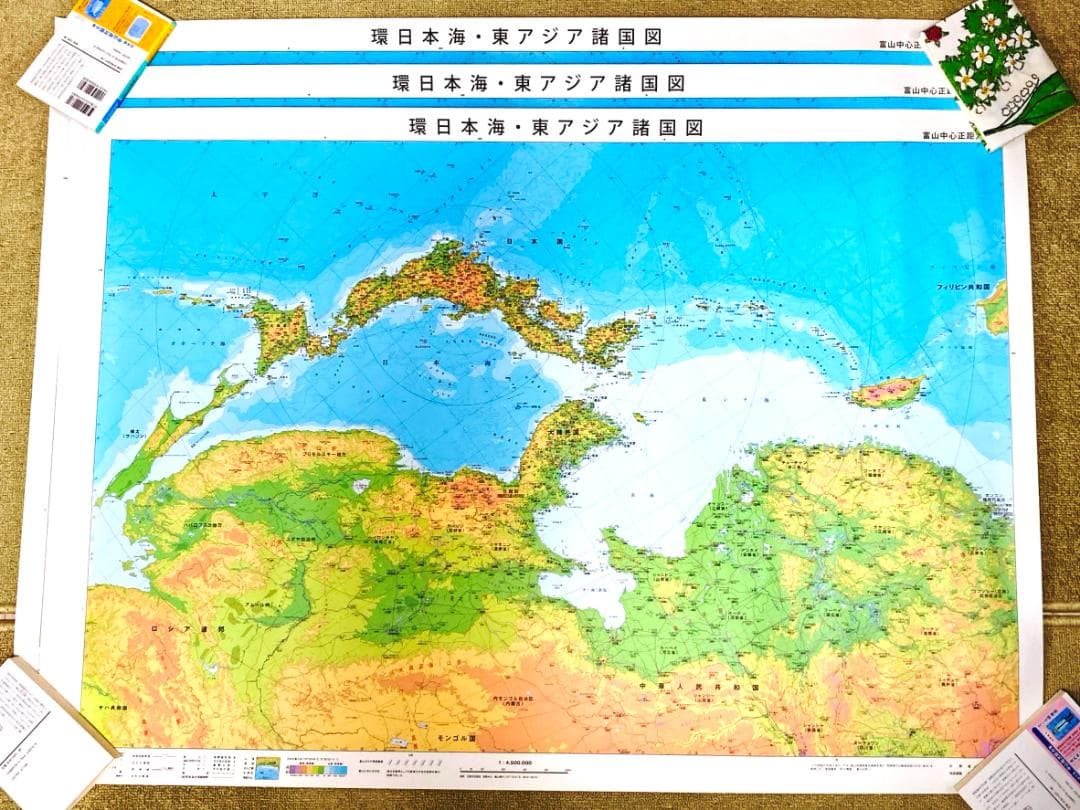Click the small red flower on the top-right card
Image resolution: width=1080 pixels, height=810 pixels.
click(x=936, y=37)
